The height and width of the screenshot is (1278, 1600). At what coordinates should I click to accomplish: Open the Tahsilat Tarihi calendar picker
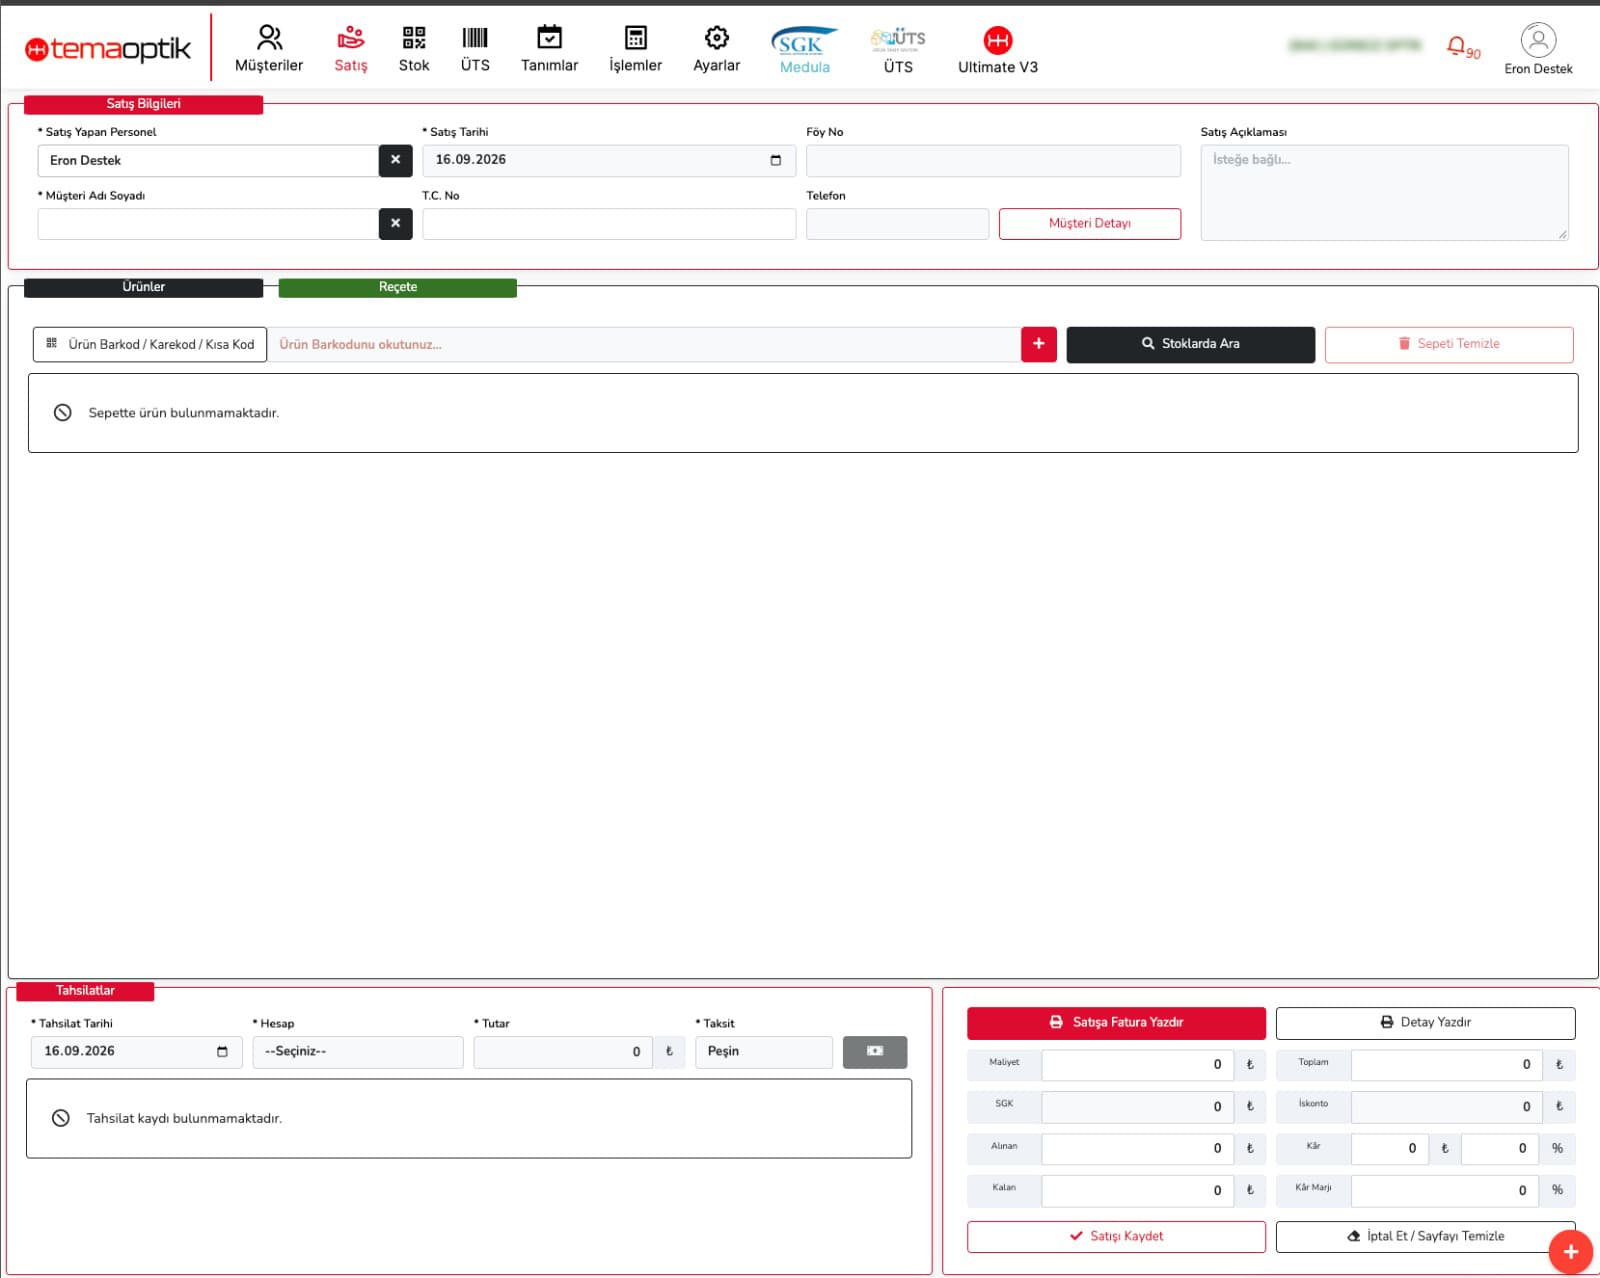pos(222,1051)
